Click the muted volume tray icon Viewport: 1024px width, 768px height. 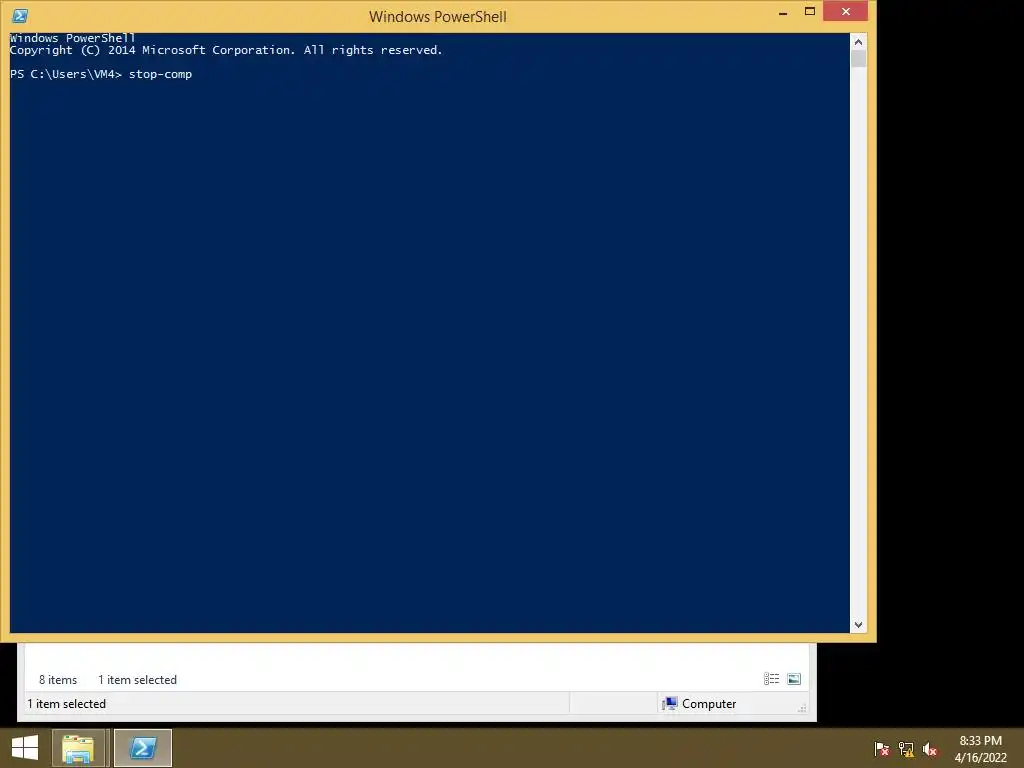point(930,749)
